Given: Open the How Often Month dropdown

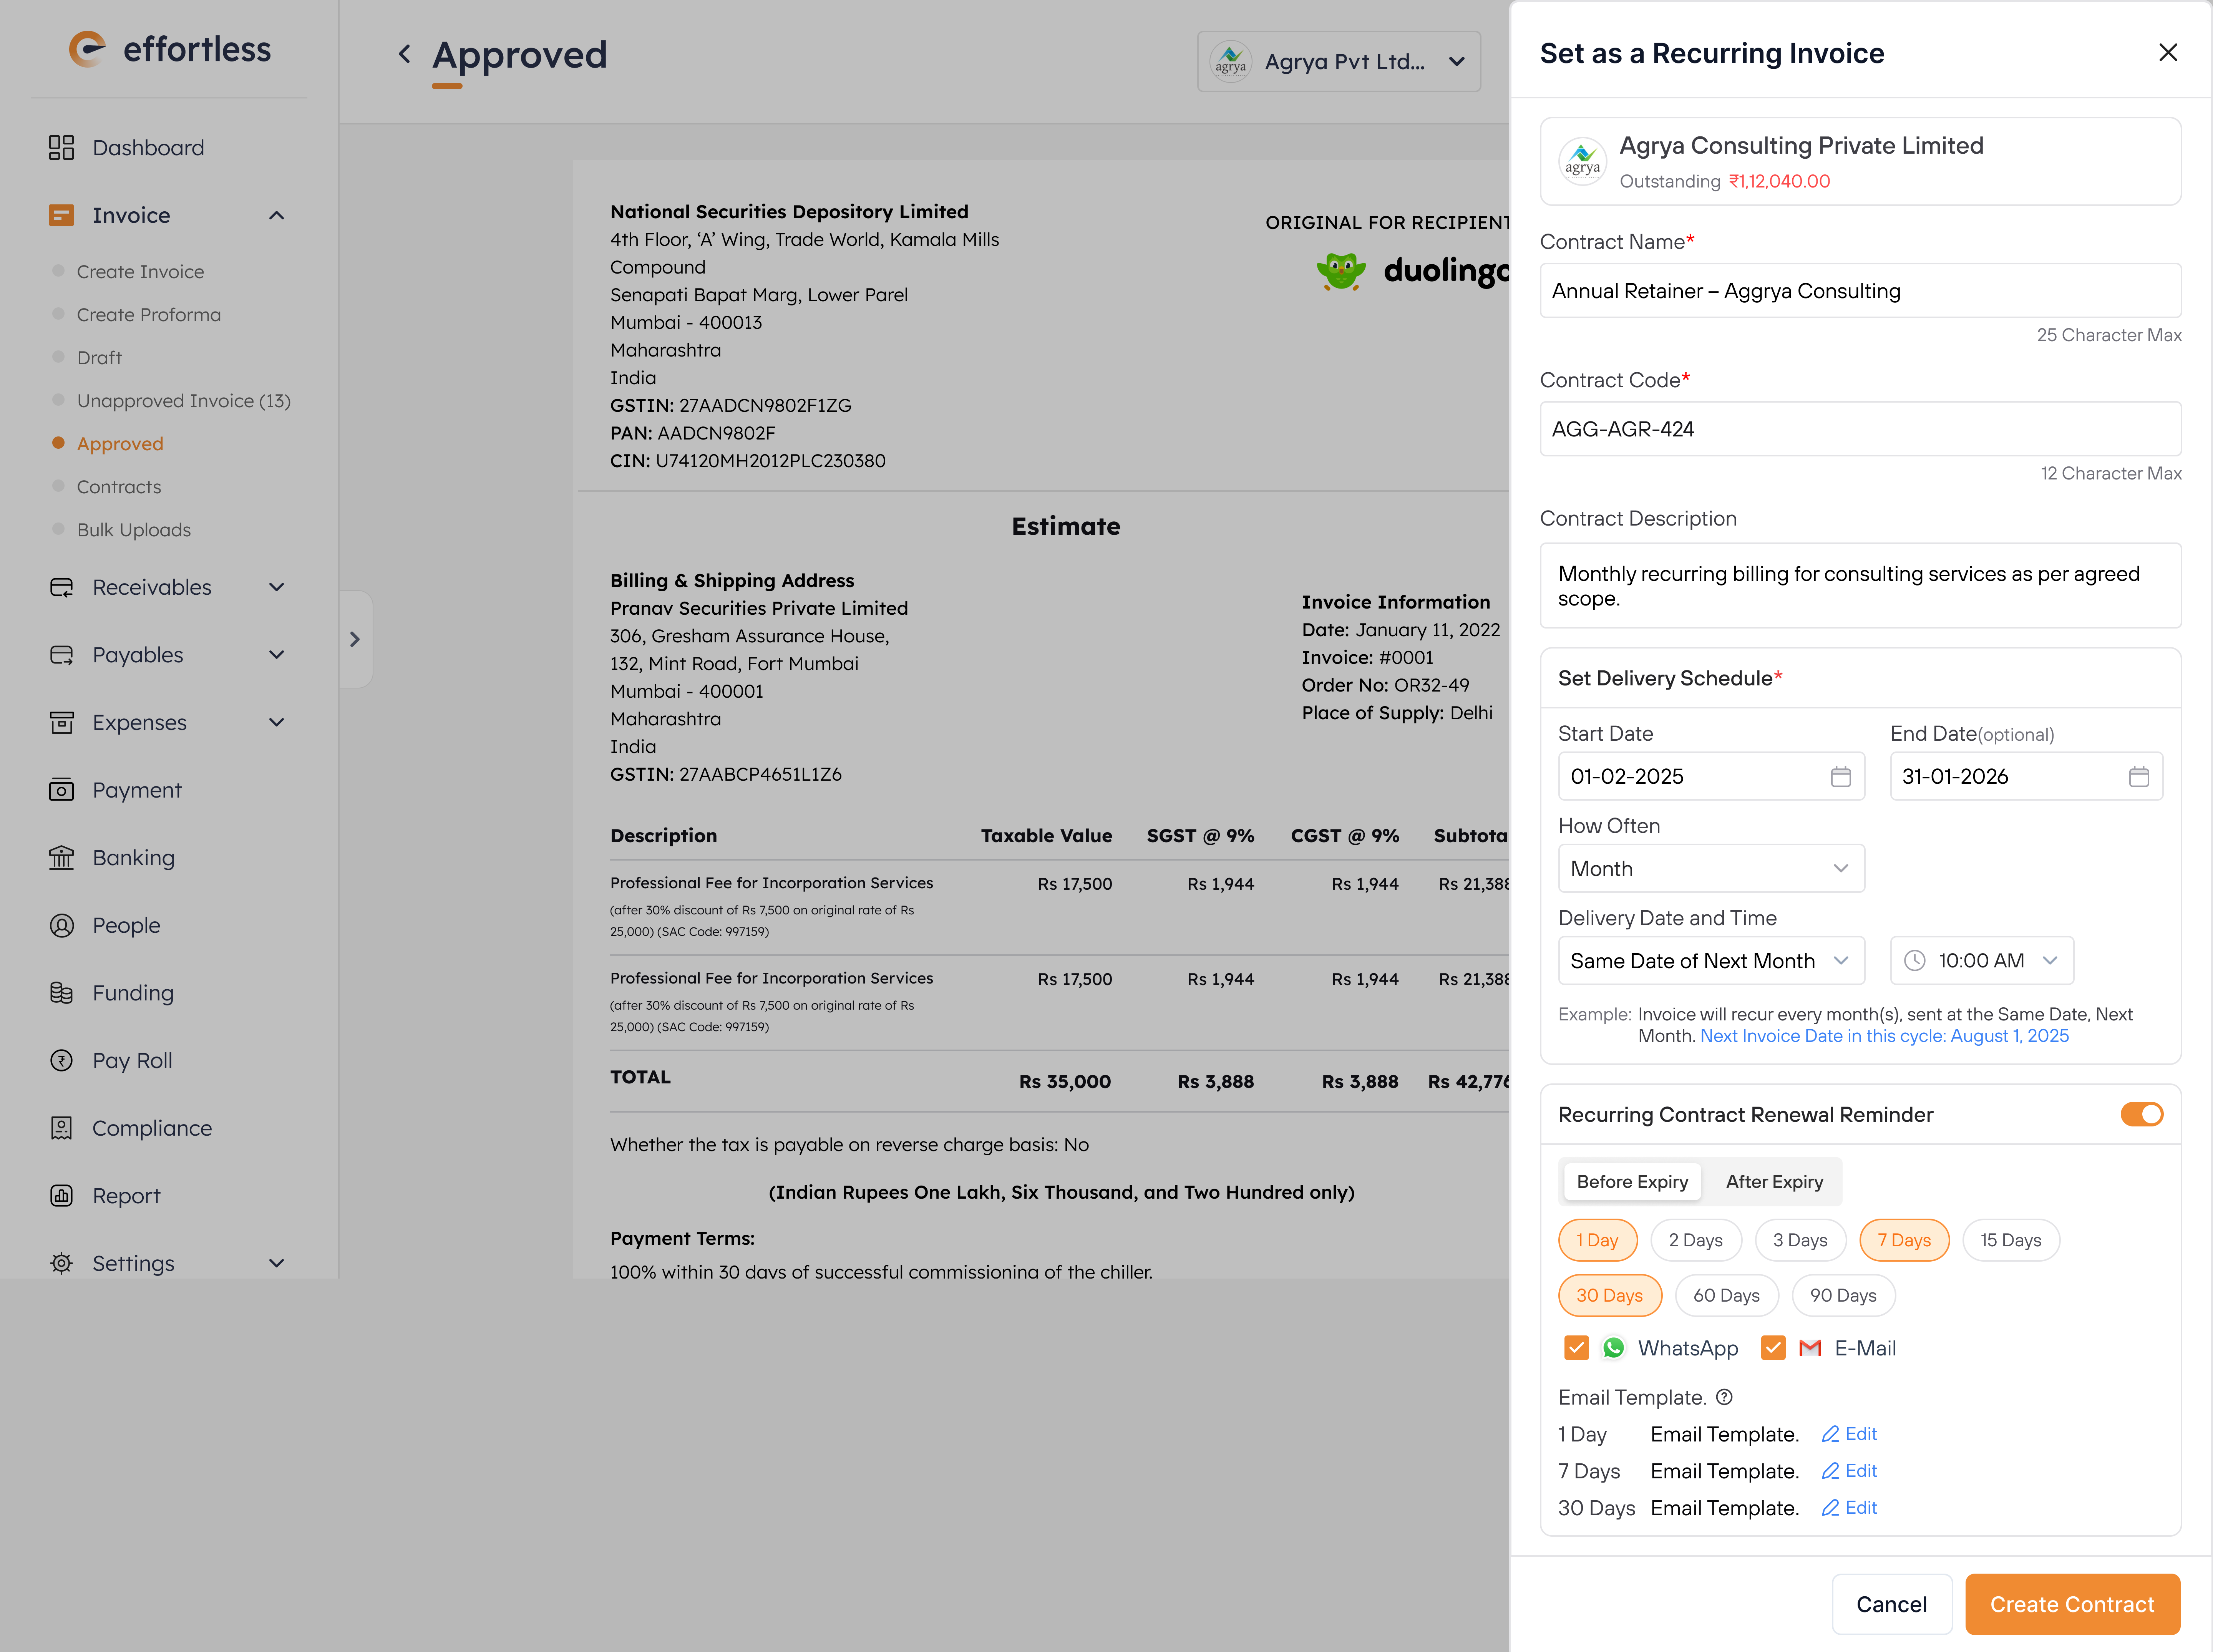Looking at the screenshot, I should [1710, 868].
